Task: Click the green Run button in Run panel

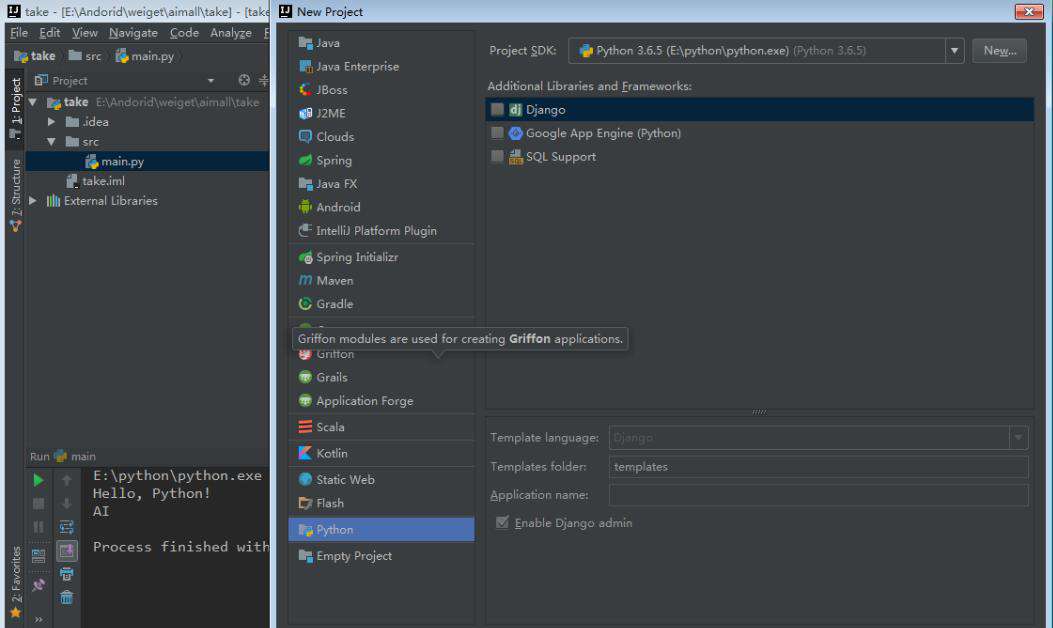Action: [38, 480]
